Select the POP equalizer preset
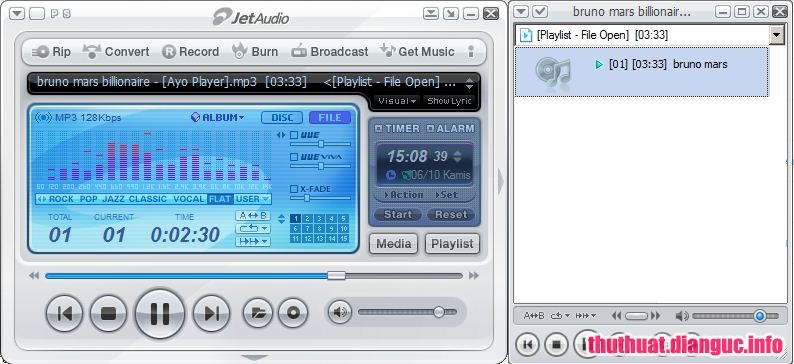 coord(89,199)
